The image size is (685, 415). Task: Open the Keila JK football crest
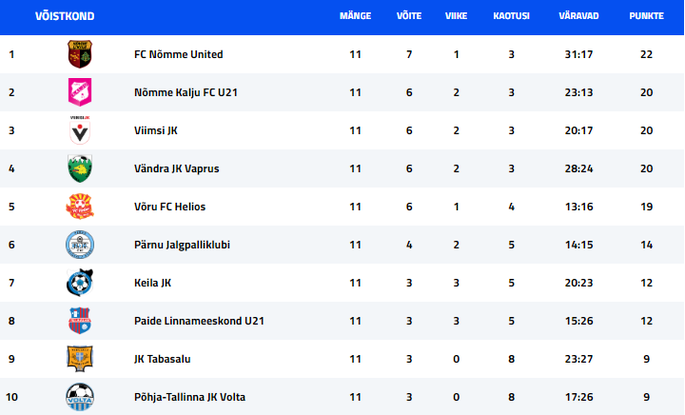tap(80, 282)
